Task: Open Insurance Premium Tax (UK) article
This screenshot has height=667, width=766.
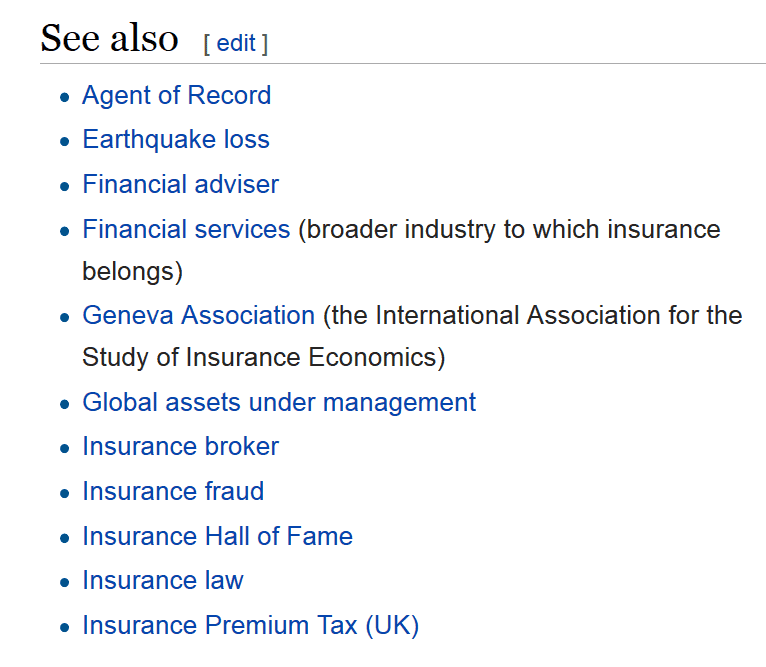Action: [x=251, y=625]
